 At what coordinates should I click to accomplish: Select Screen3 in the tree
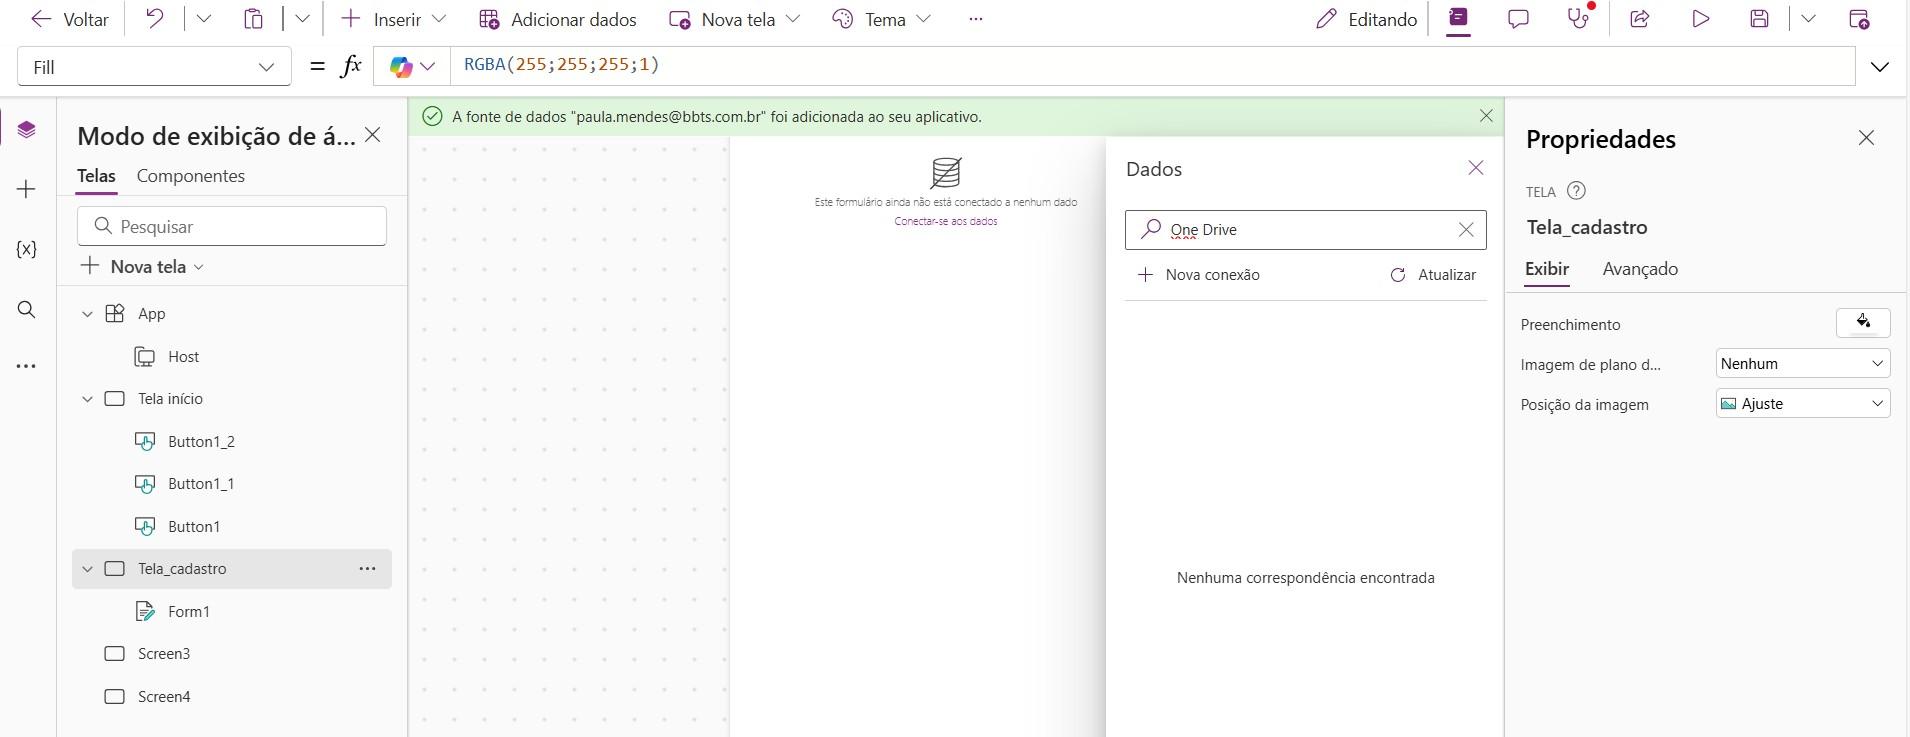click(x=164, y=654)
